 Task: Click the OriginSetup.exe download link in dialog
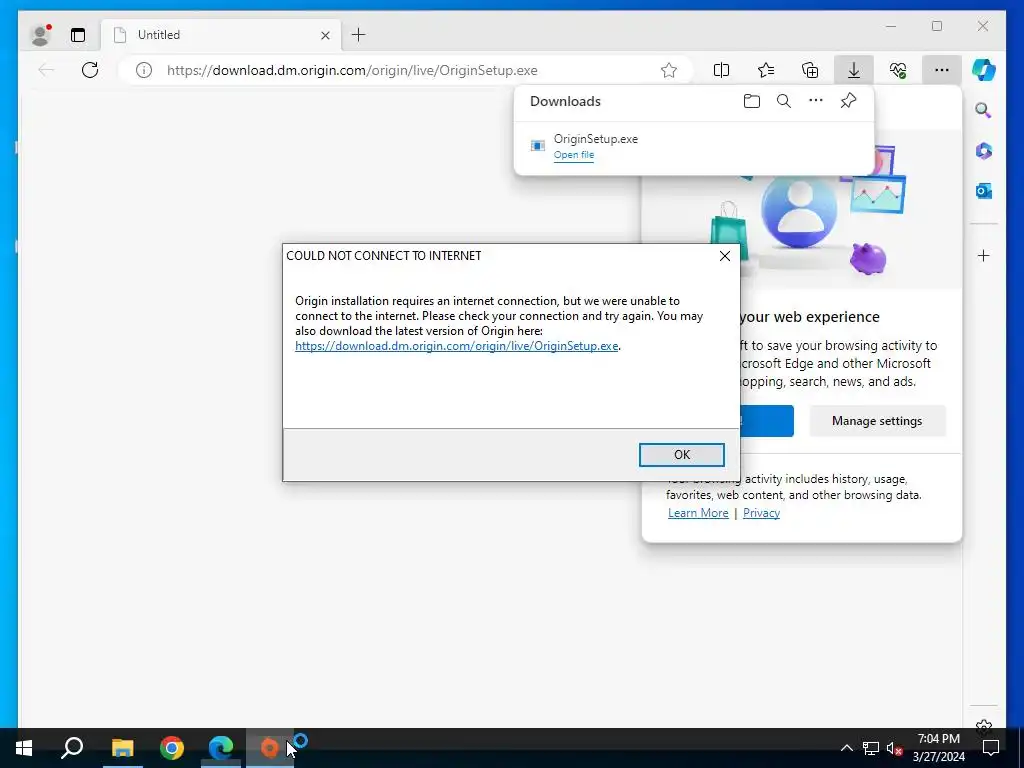click(456, 346)
